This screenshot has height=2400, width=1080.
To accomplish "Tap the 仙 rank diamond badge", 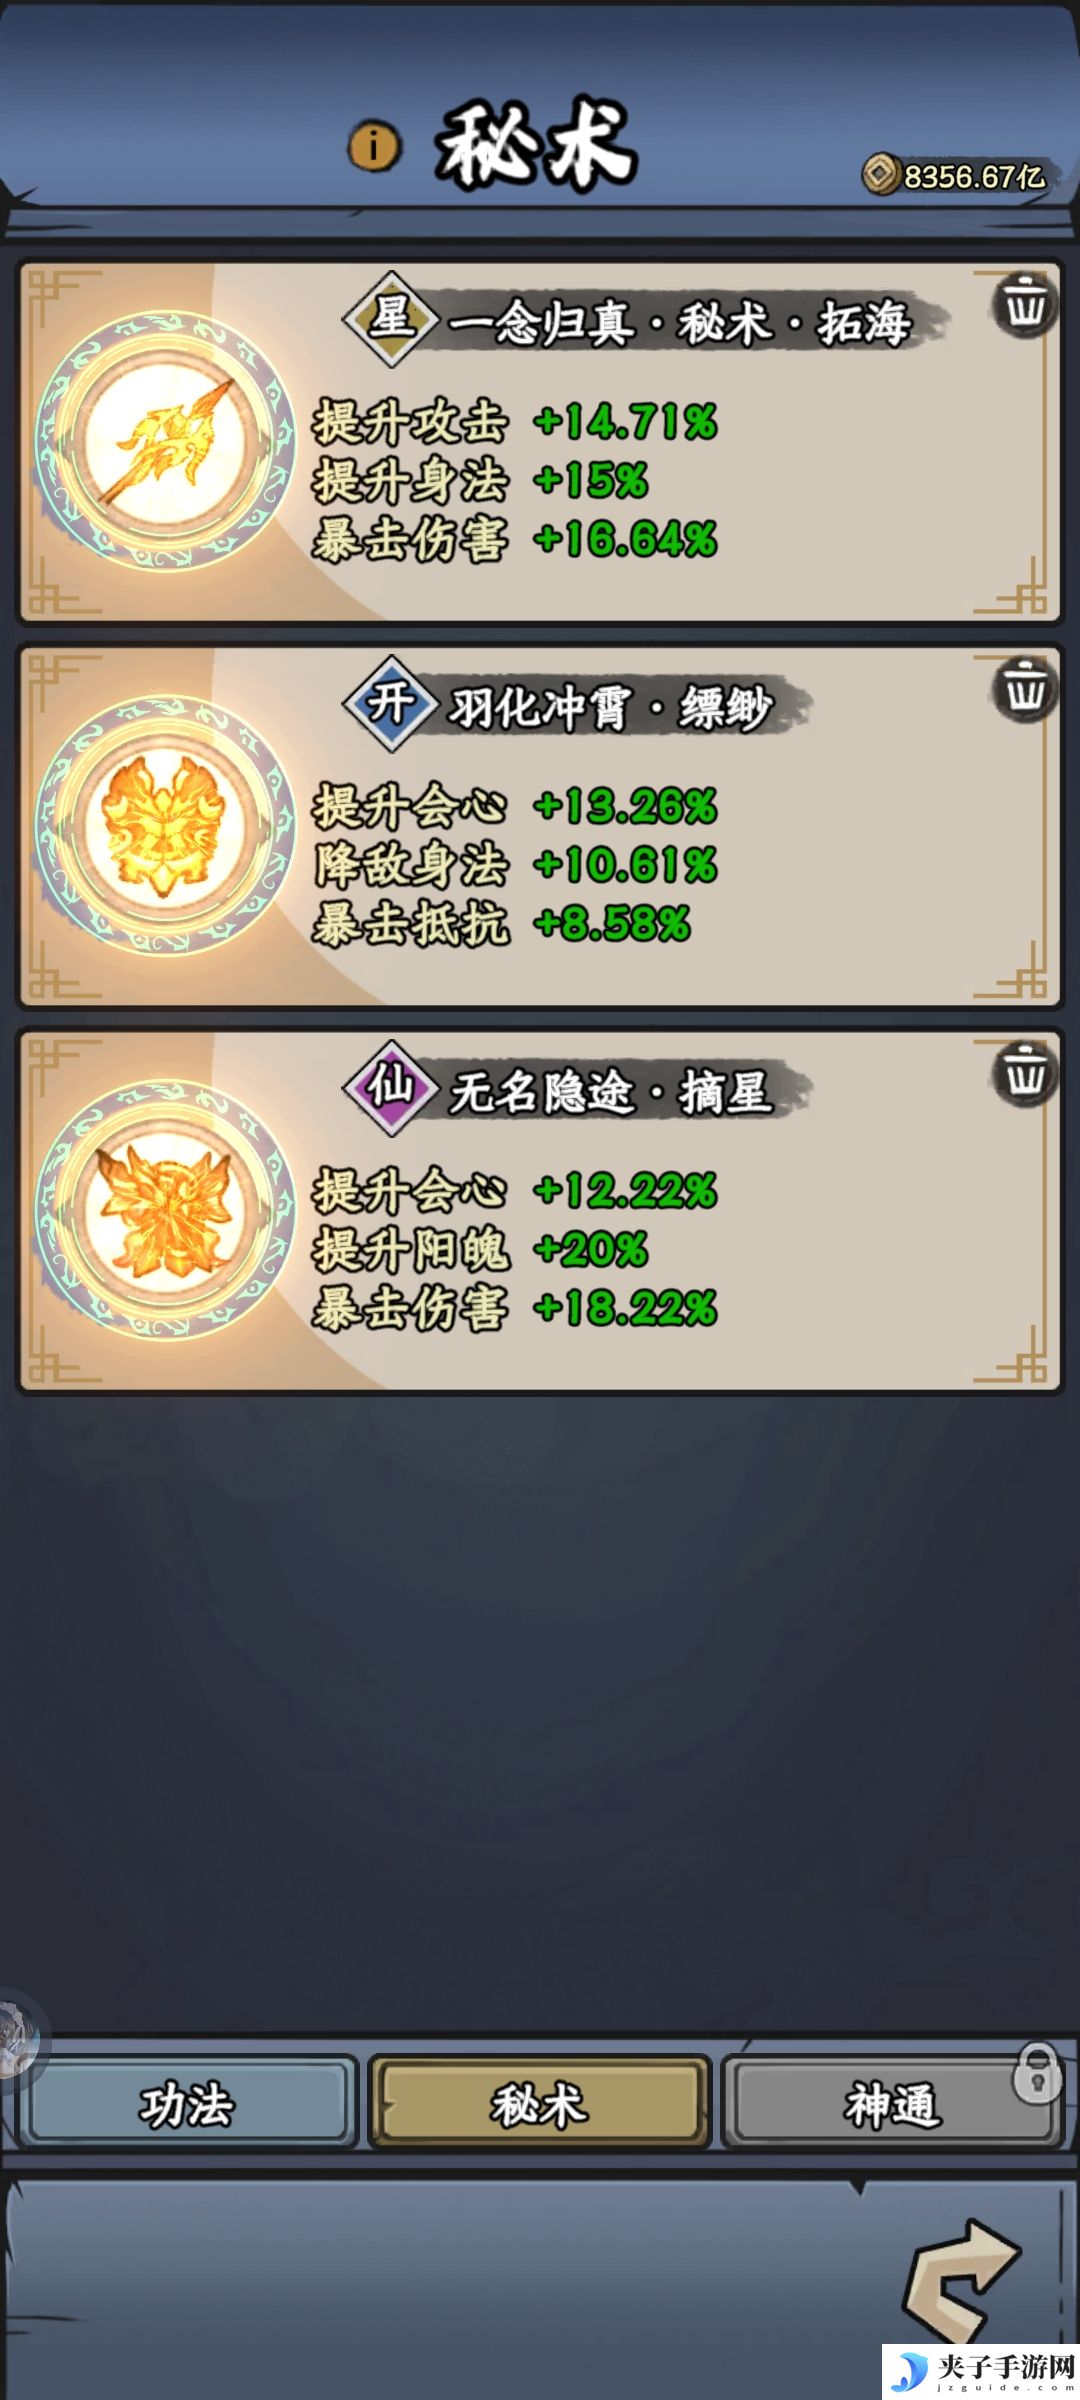I will 390,1088.
